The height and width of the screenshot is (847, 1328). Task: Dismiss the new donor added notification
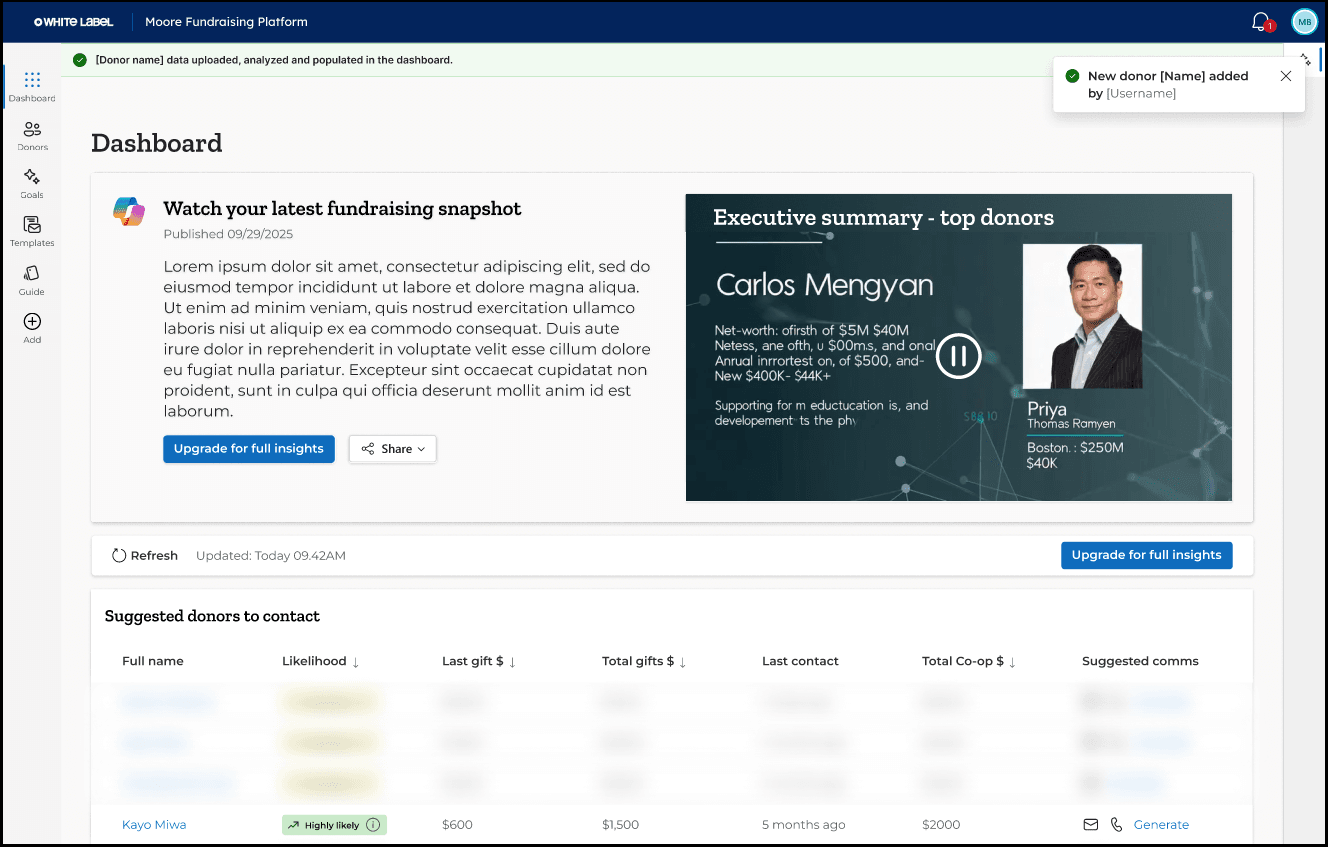tap(1286, 75)
